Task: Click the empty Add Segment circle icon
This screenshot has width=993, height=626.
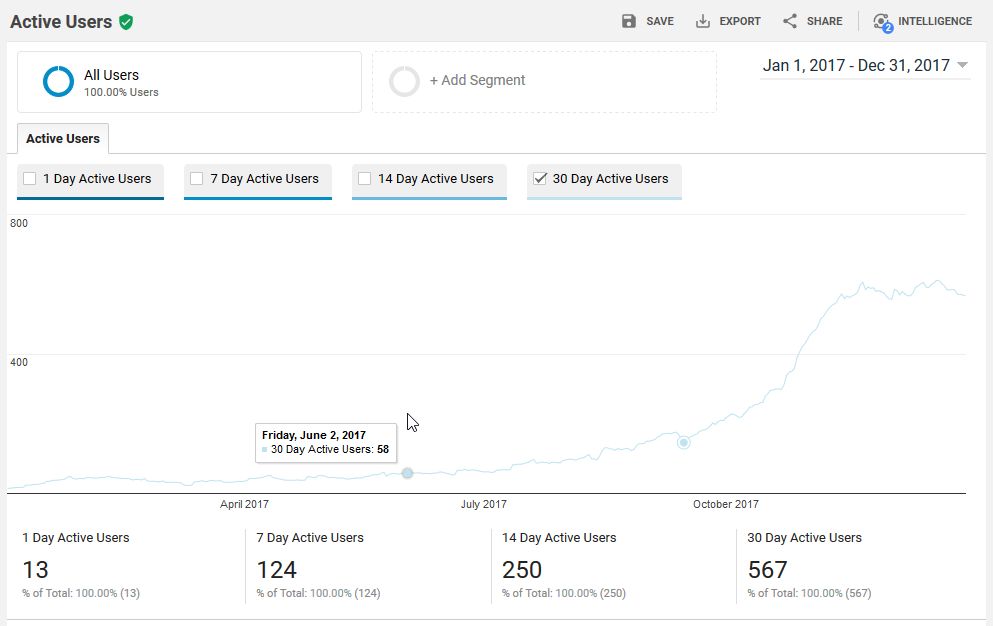Action: click(404, 82)
